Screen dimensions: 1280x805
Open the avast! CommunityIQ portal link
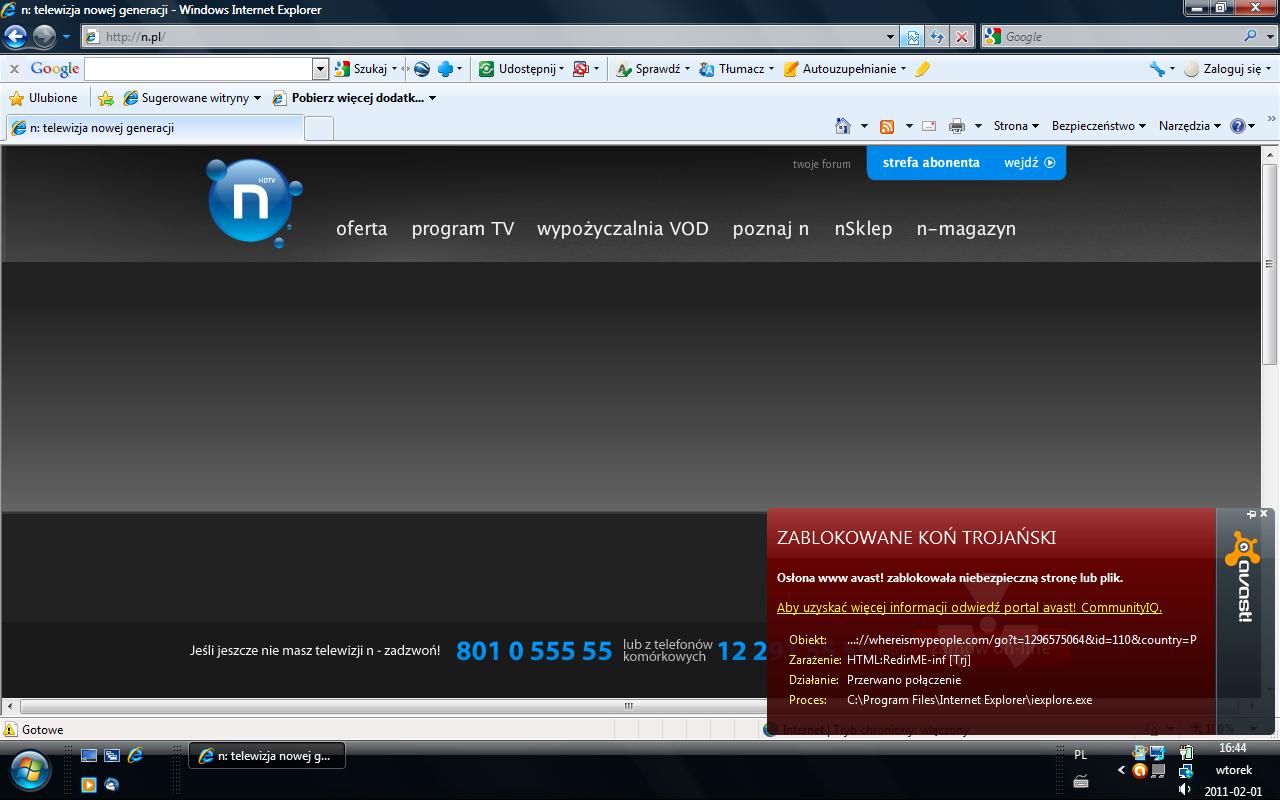coord(969,608)
